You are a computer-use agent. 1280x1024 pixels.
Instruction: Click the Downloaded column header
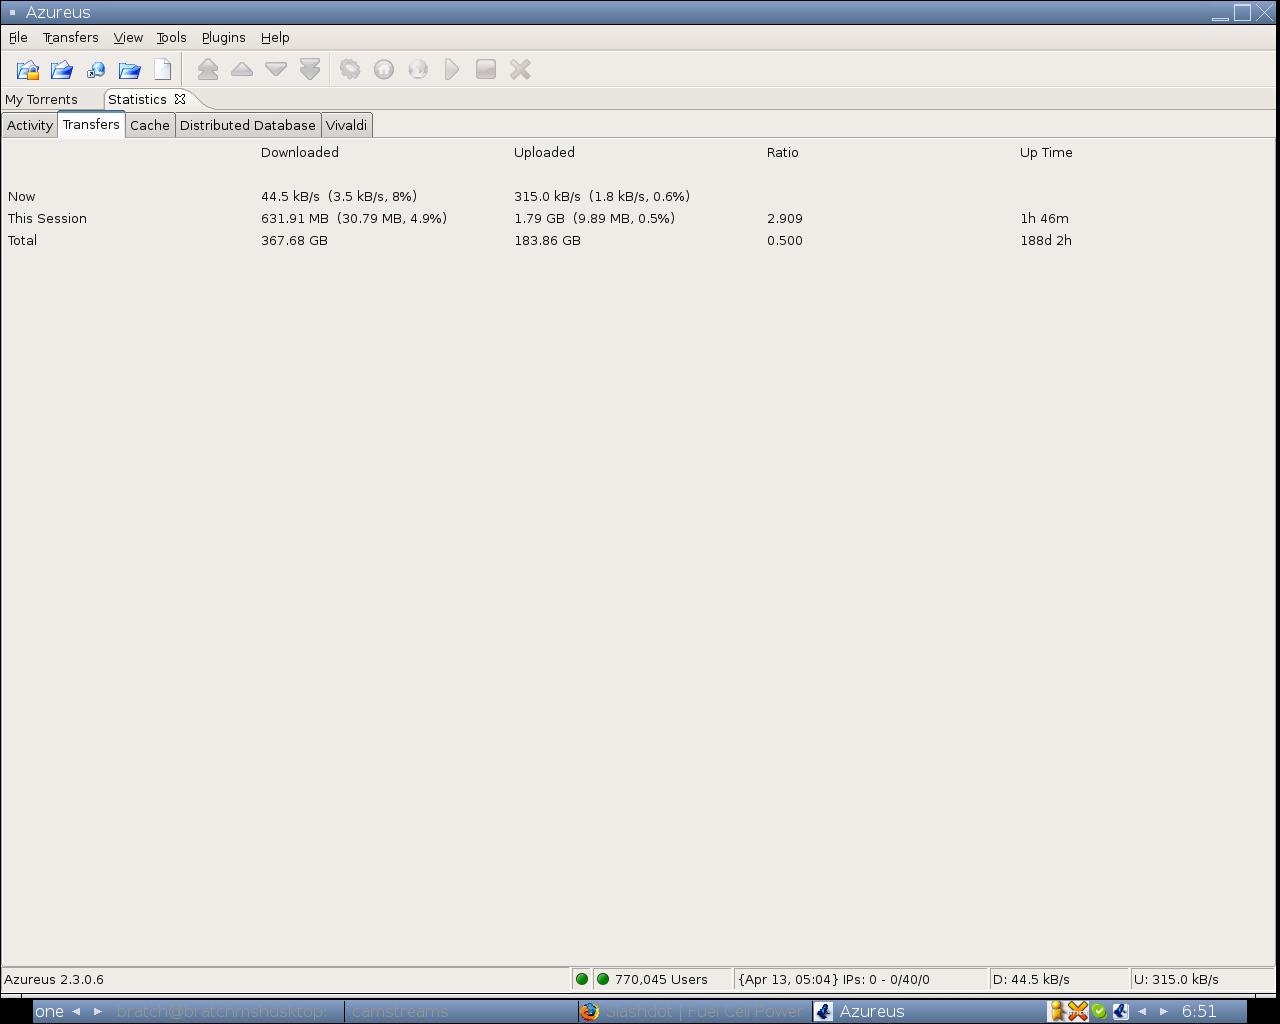point(300,152)
